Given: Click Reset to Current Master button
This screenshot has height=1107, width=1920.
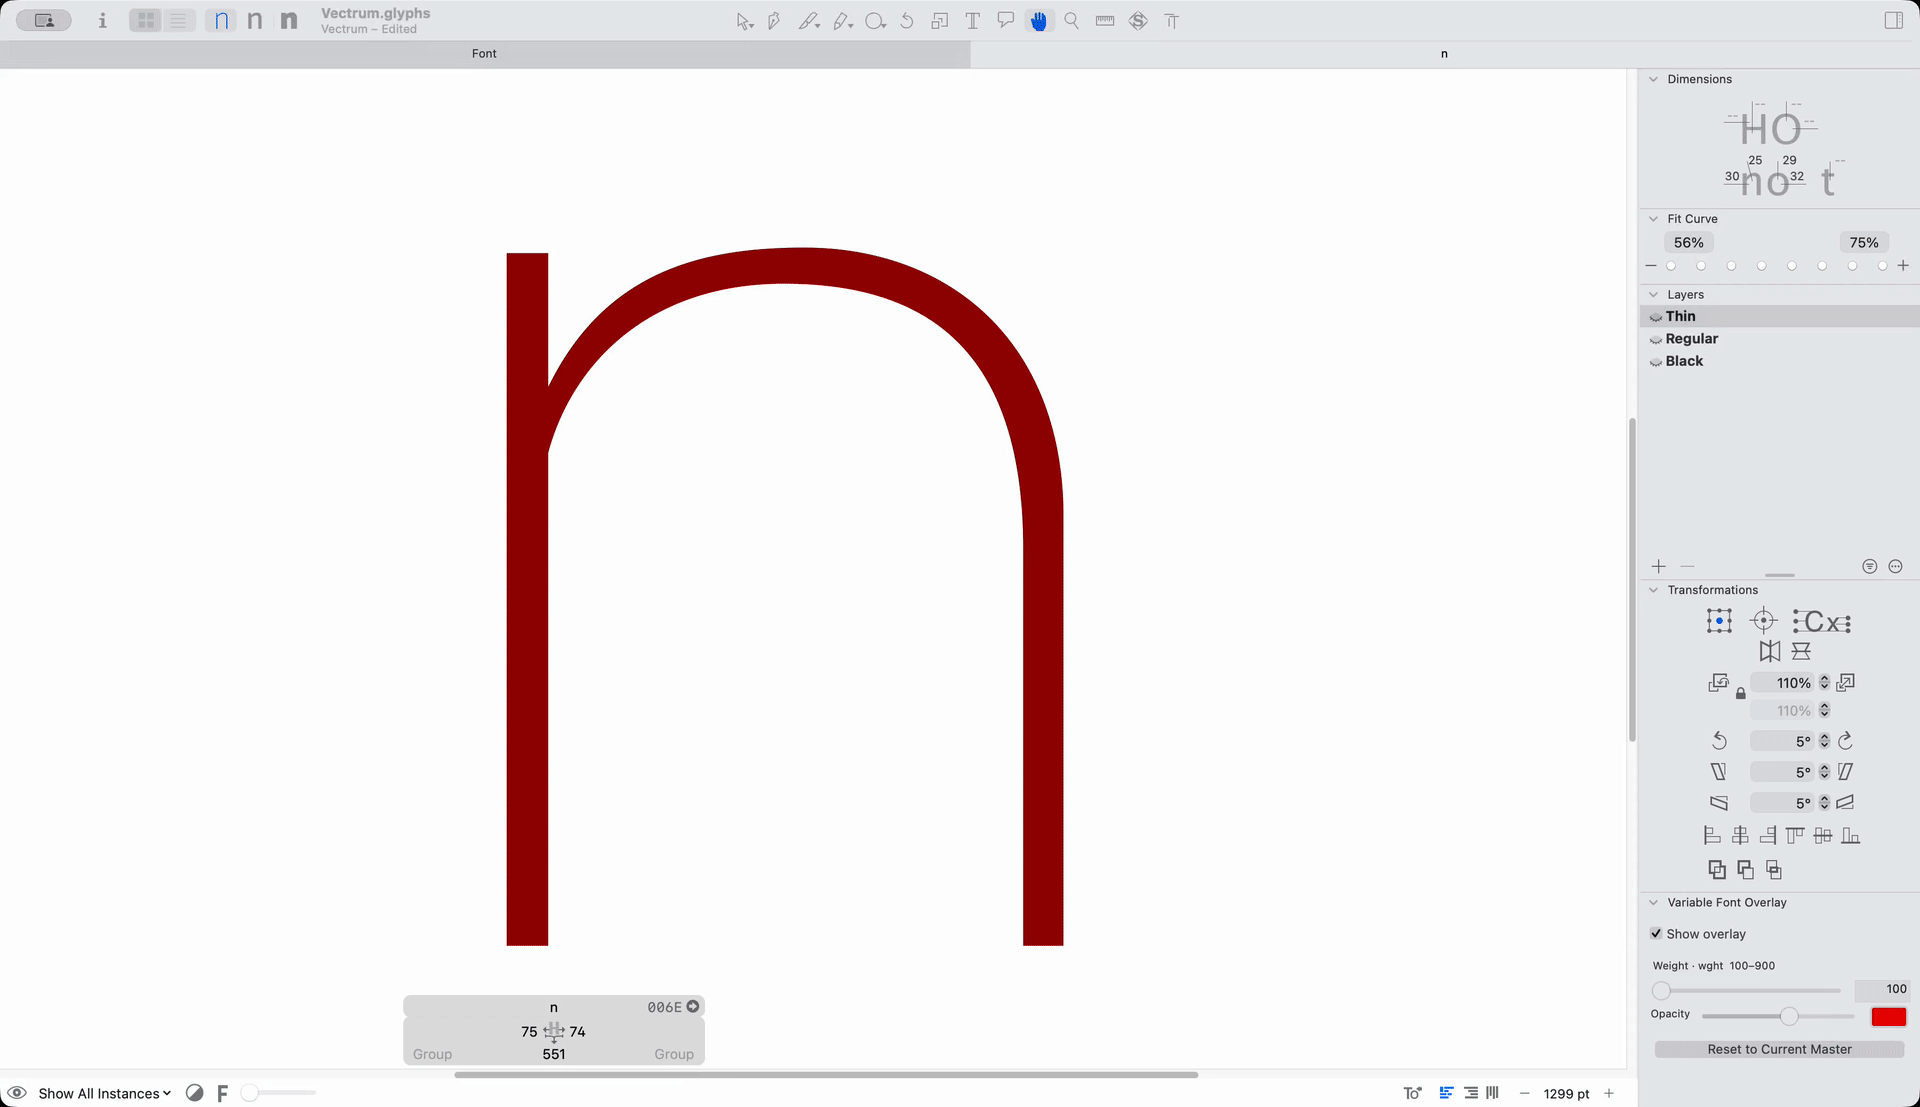Looking at the screenshot, I should [x=1779, y=1049].
